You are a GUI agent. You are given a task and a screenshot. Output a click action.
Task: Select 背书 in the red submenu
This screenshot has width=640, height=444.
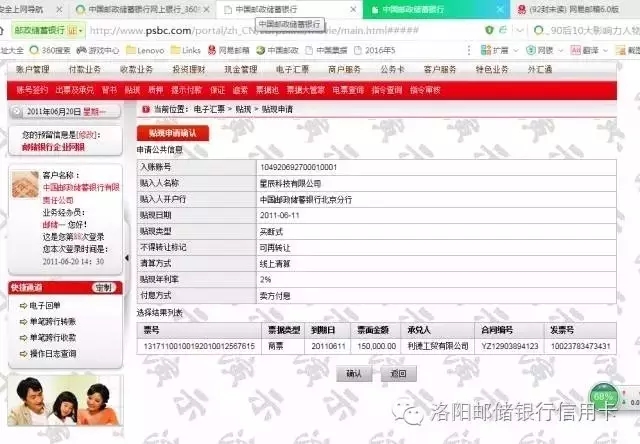coord(109,90)
